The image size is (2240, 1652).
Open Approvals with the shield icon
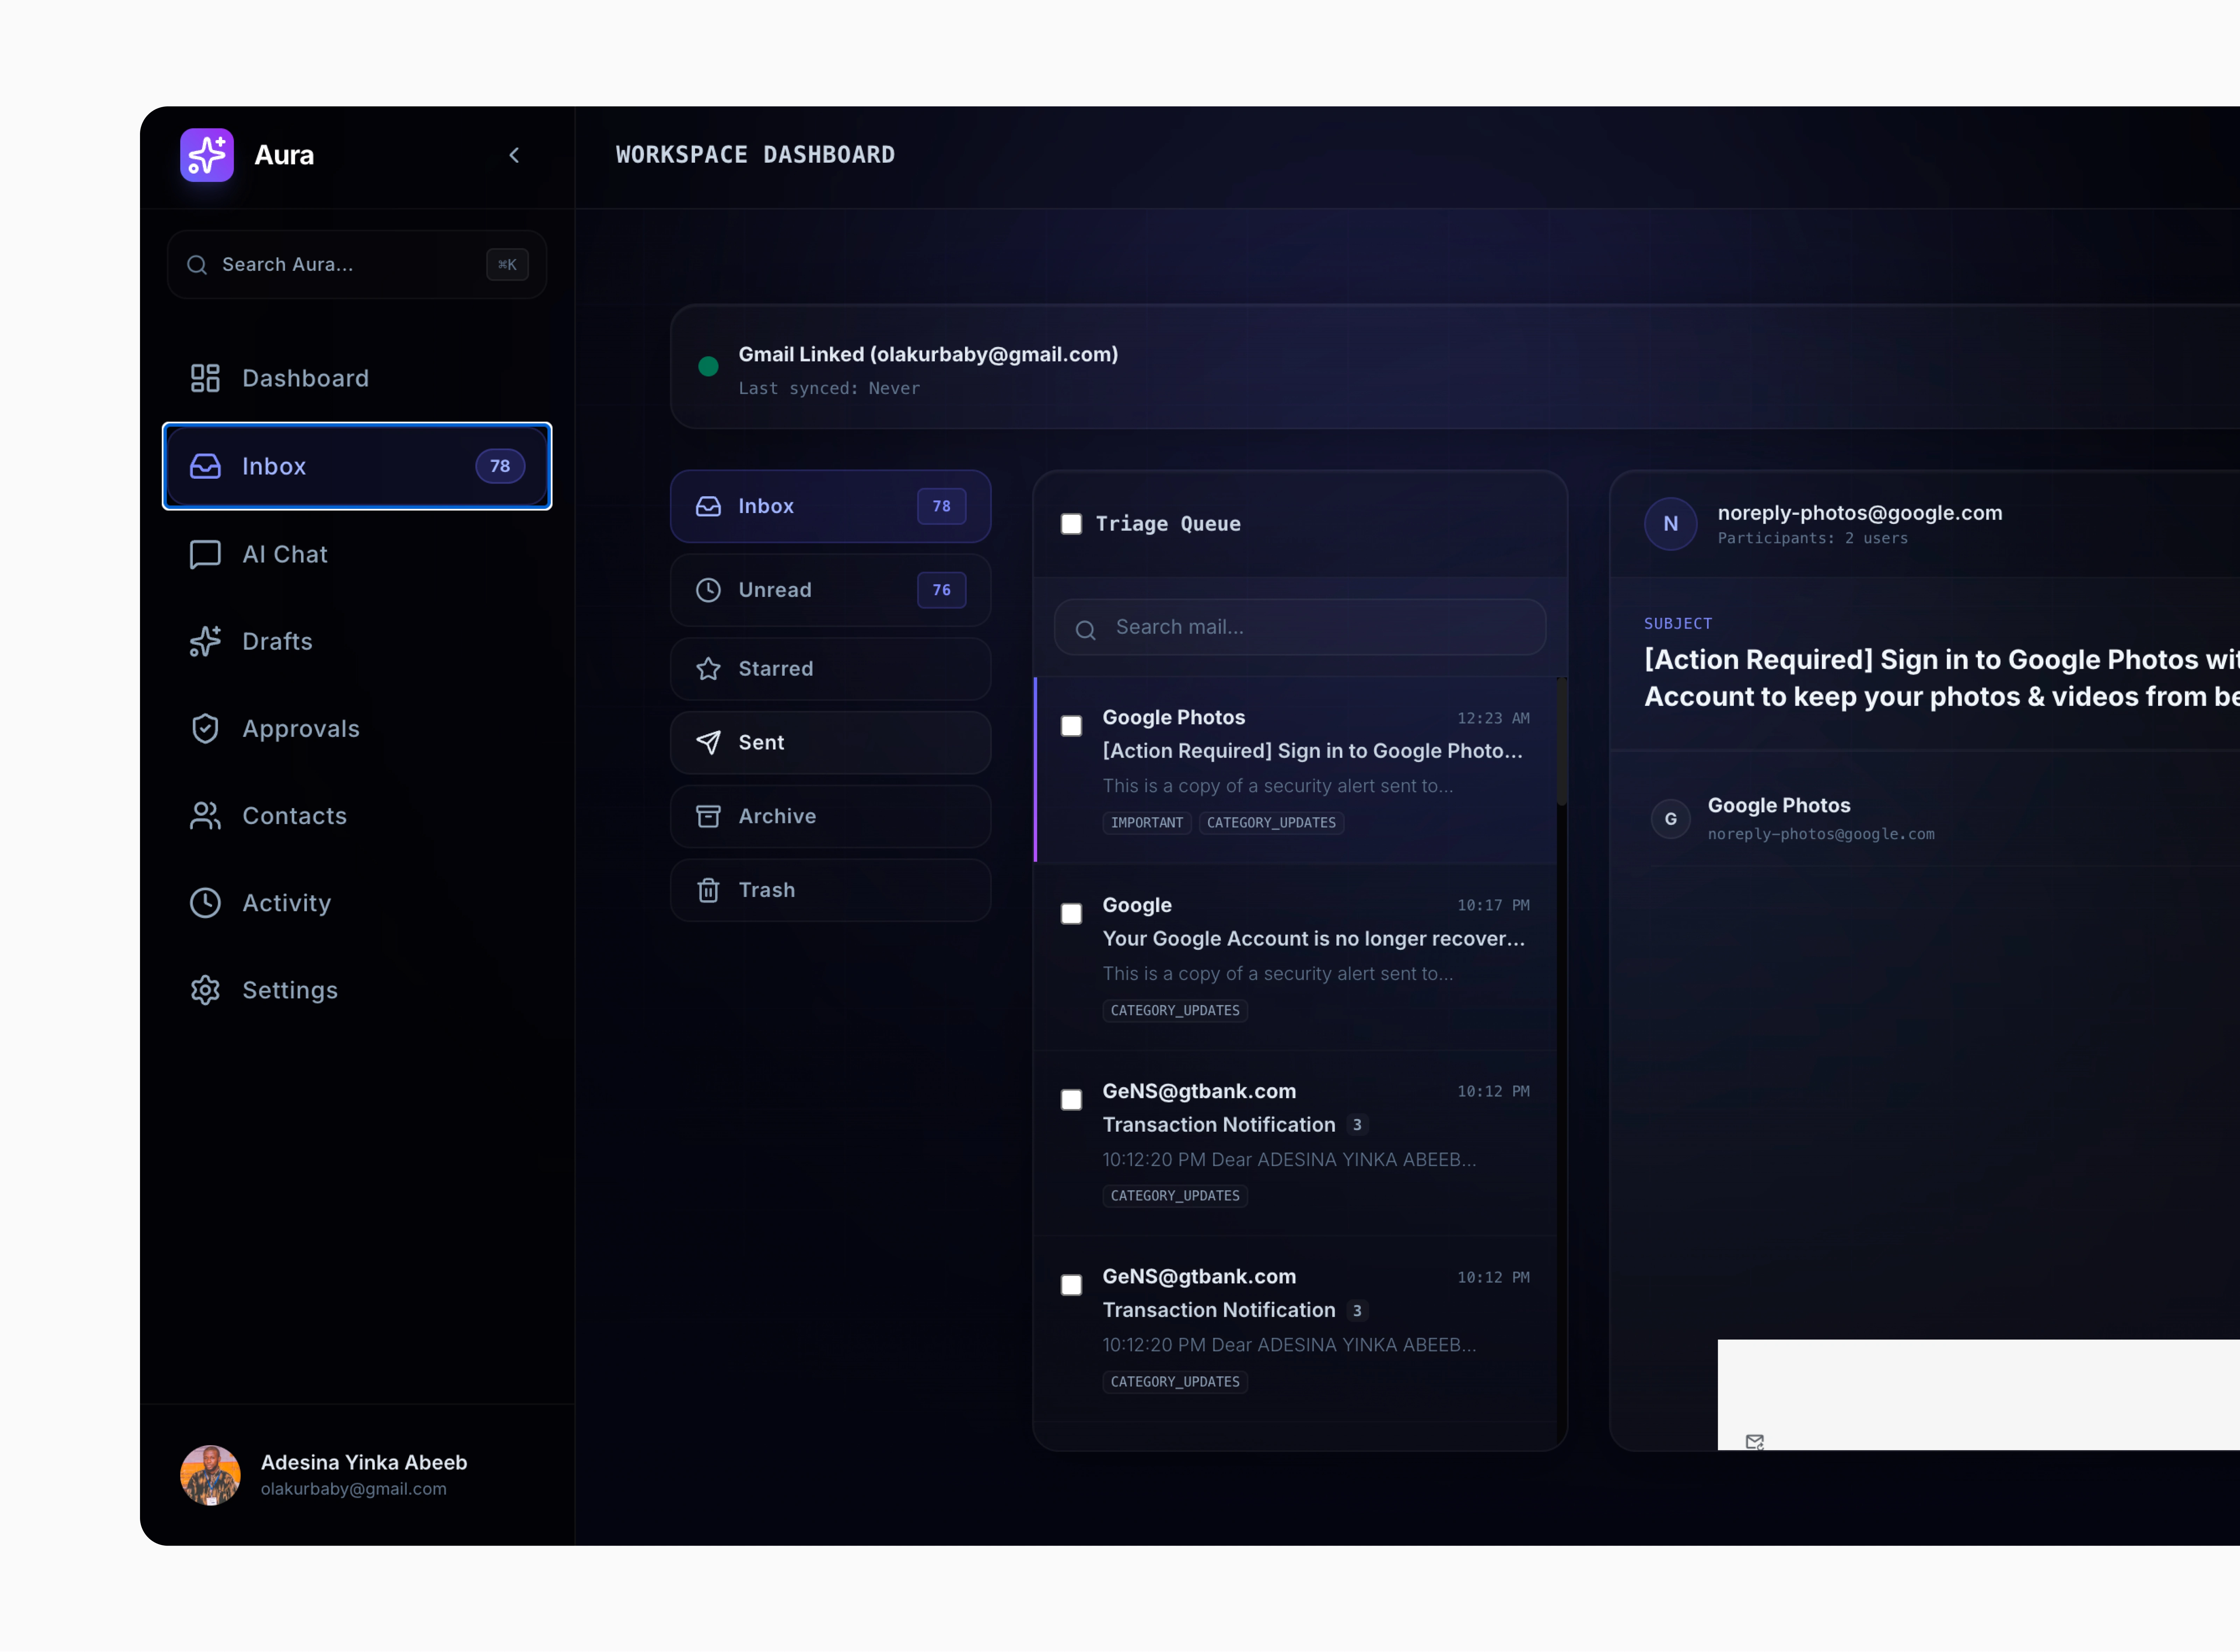(357, 729)
